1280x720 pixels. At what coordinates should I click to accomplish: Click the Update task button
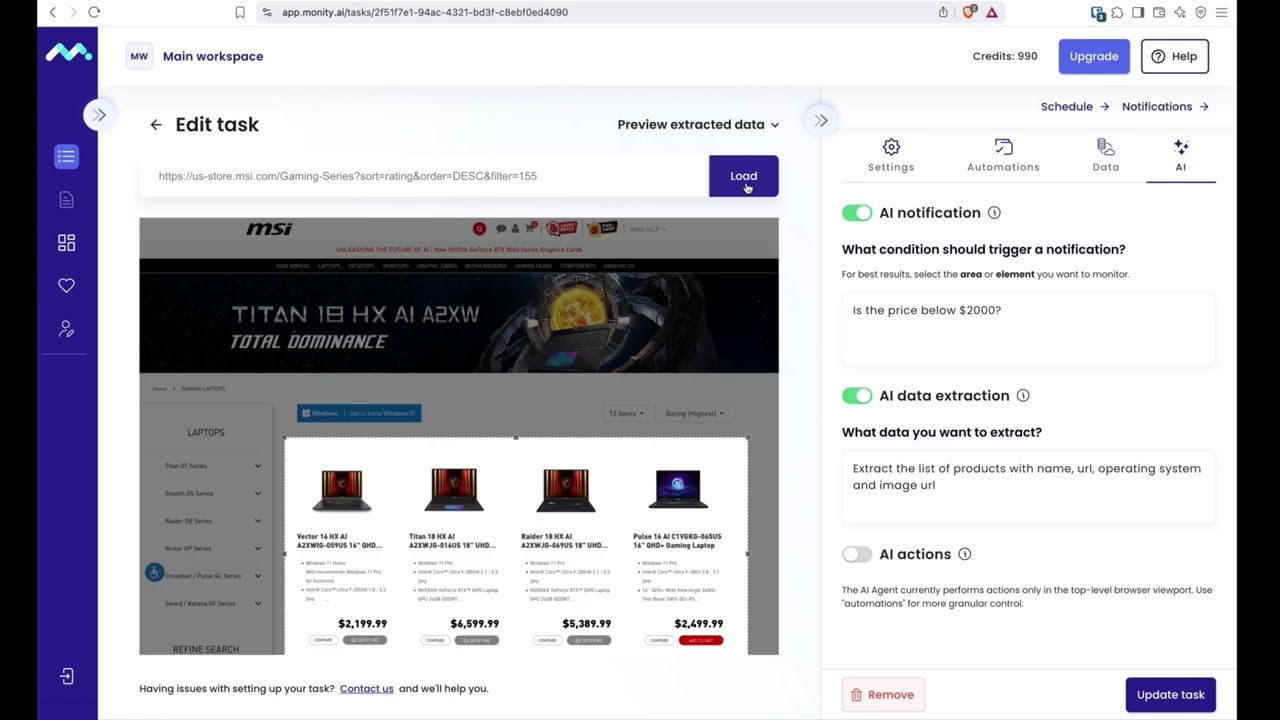point(1170,695)
